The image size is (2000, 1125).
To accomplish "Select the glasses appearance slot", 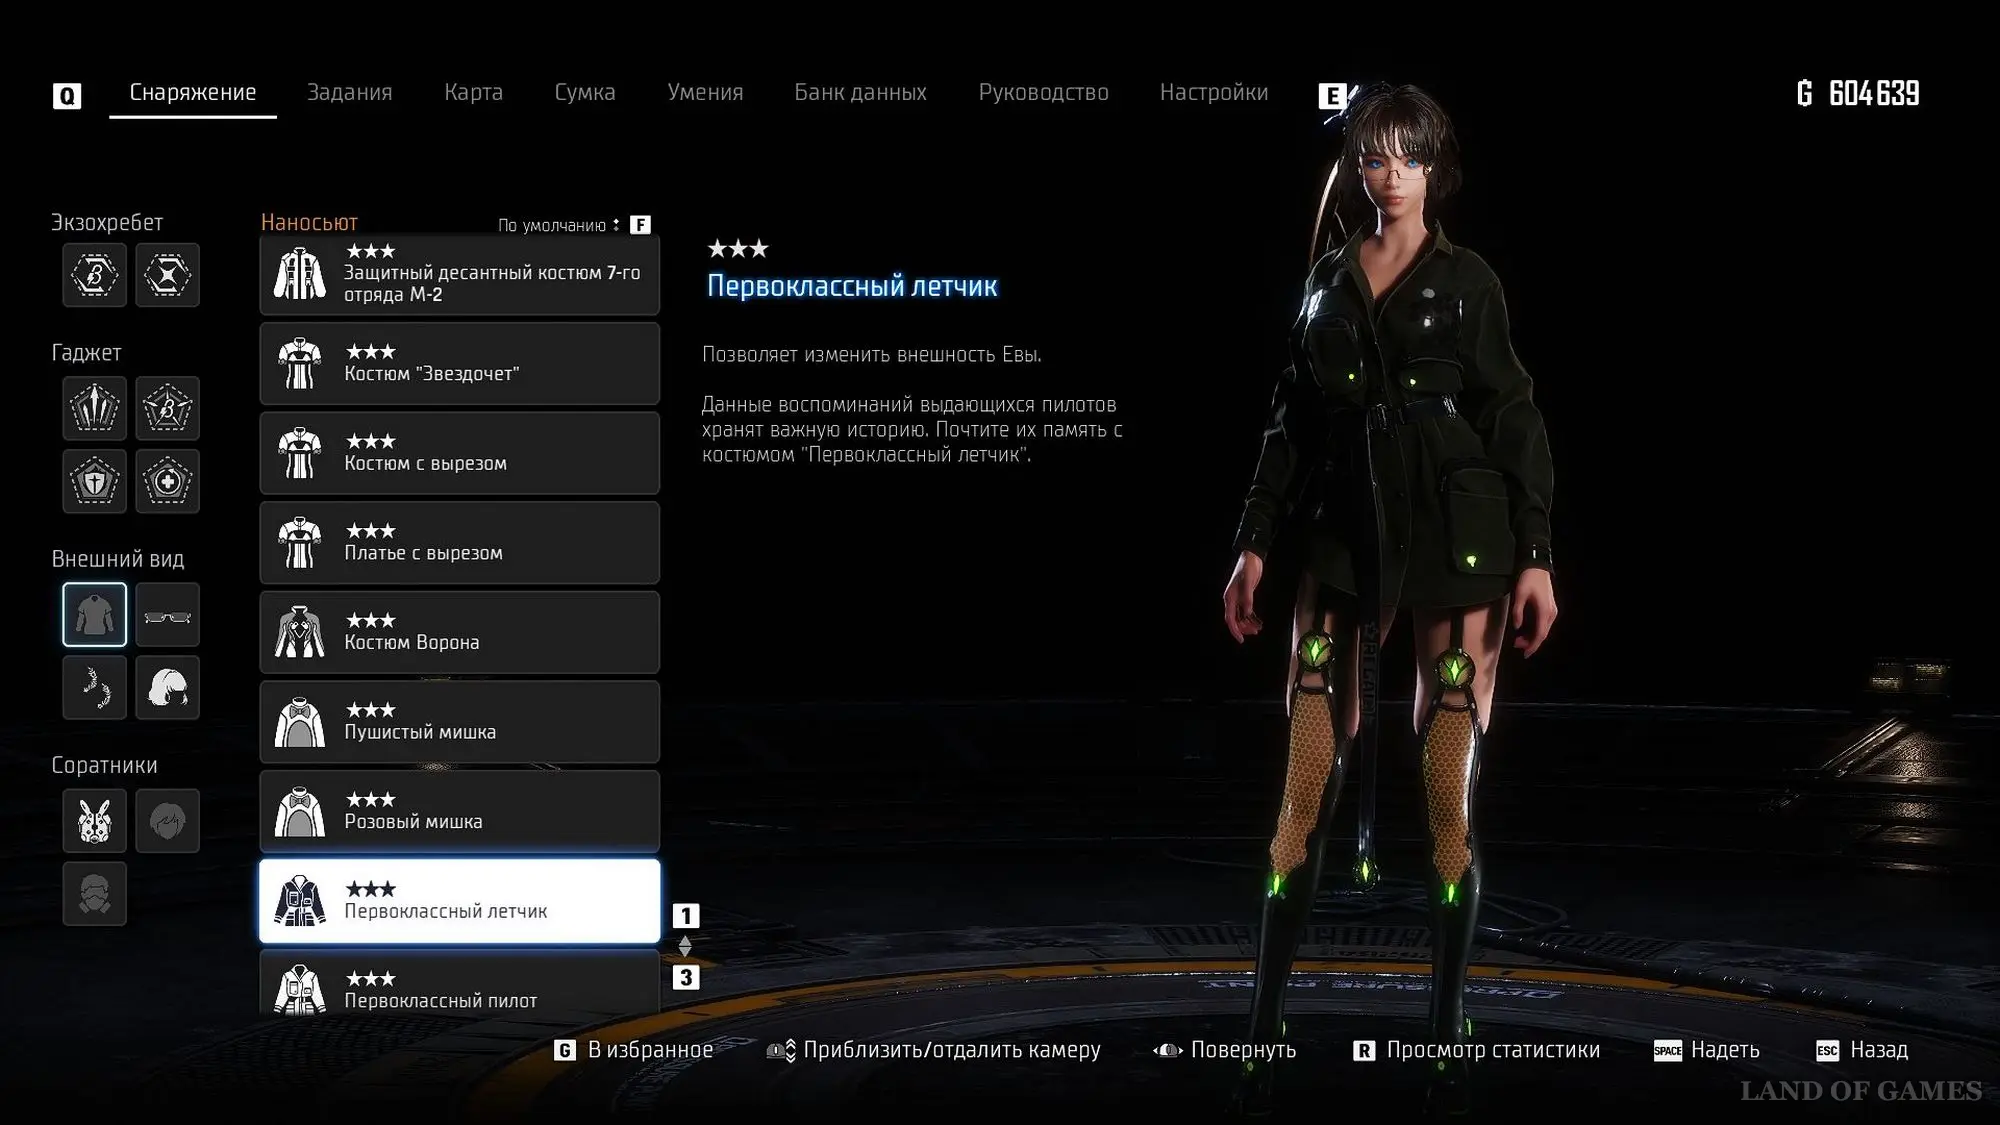I will (167, 615).
